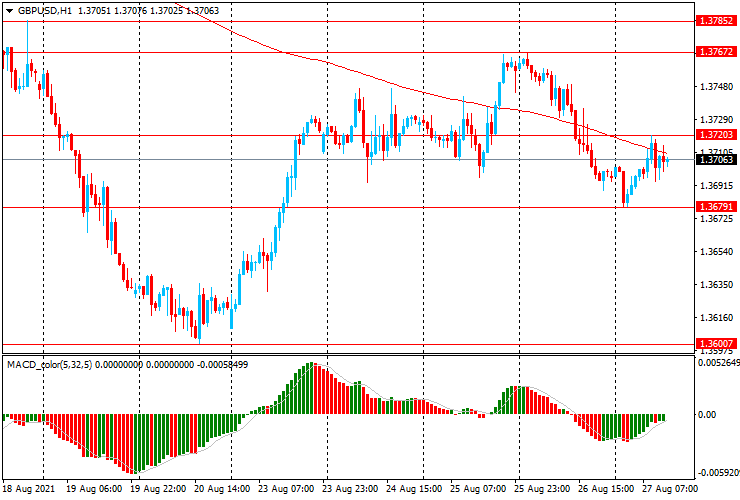Select the 1.37852 red price level label

pyautogui.click(x=716, y=21)
